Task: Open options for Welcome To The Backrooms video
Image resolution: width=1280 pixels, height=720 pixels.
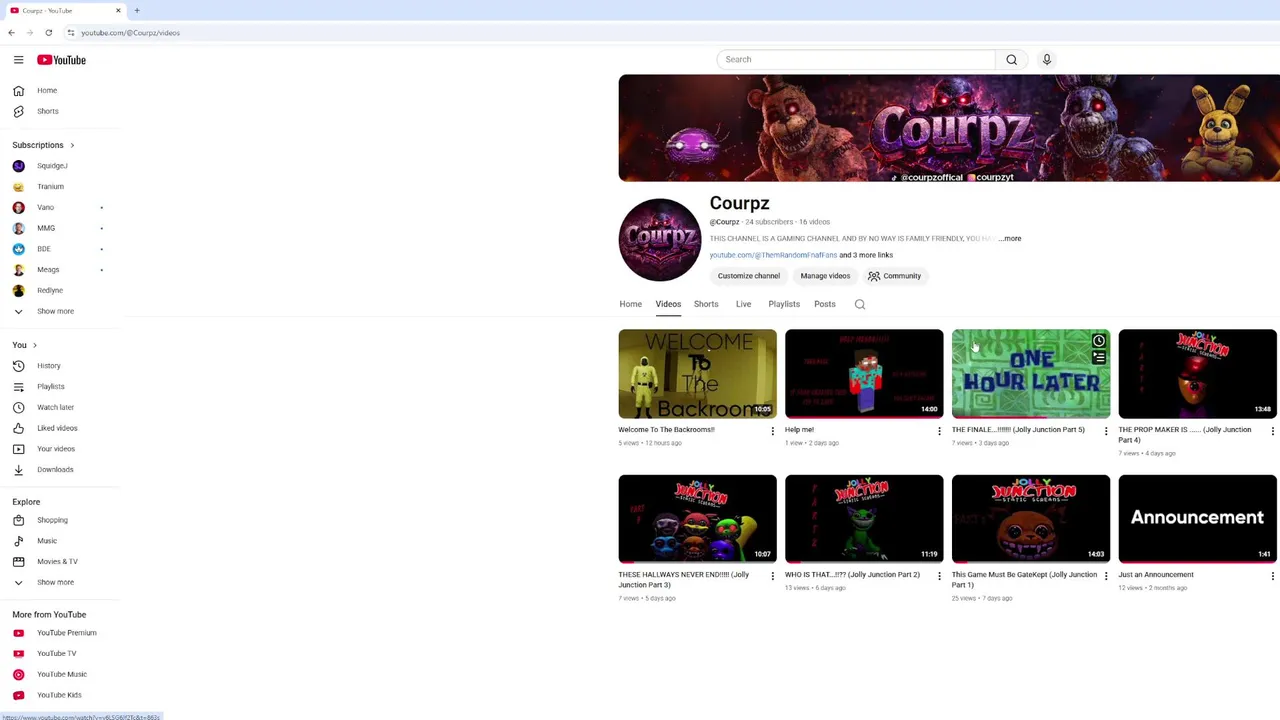Action: pyautogui.click(x=772, y=431)
